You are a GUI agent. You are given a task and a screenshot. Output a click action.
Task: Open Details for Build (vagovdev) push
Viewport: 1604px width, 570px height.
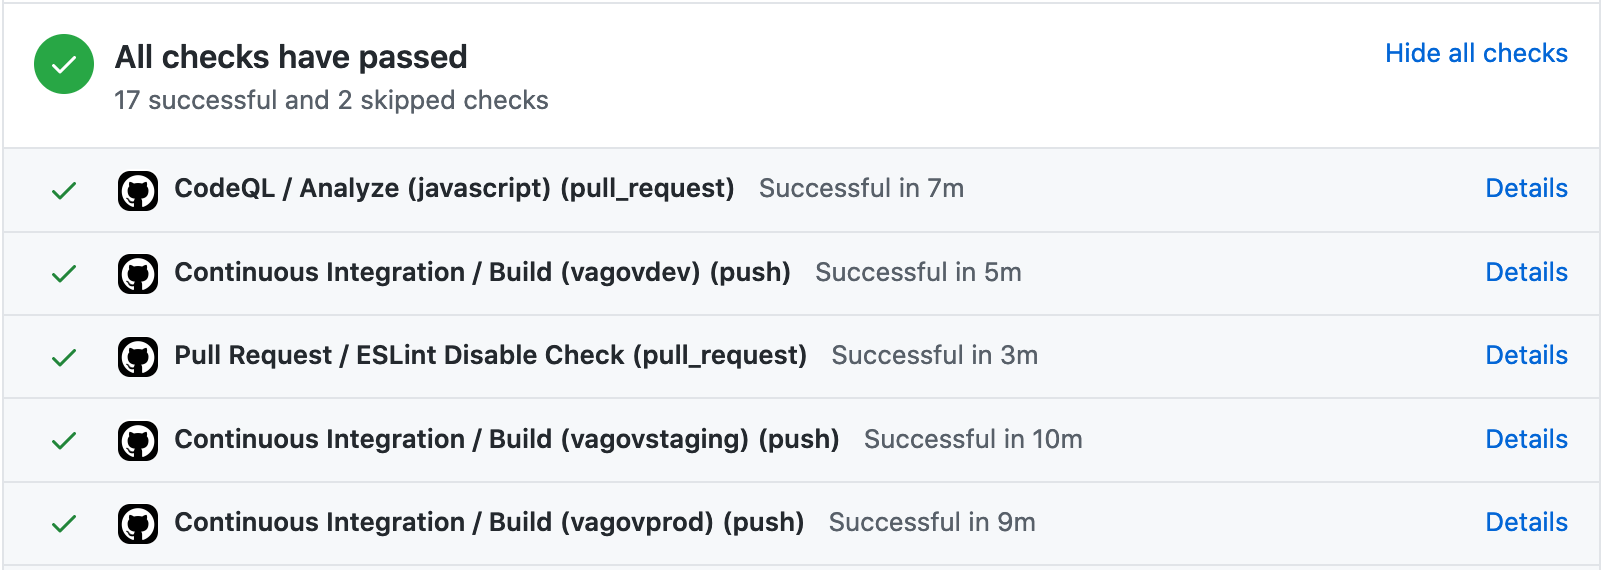coord(1526,272)
